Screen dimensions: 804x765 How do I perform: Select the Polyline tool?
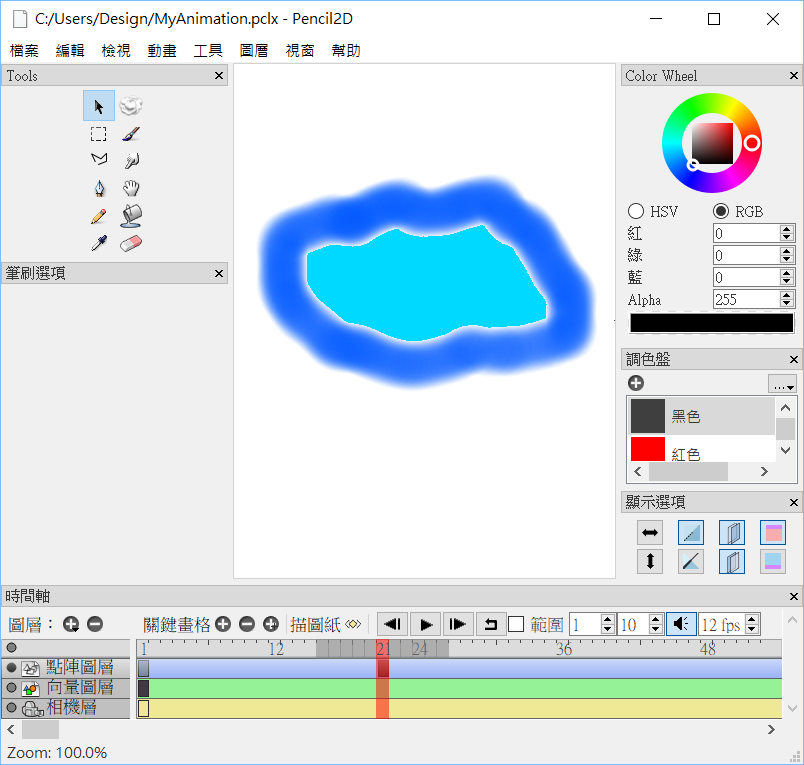tap(99, 160)
